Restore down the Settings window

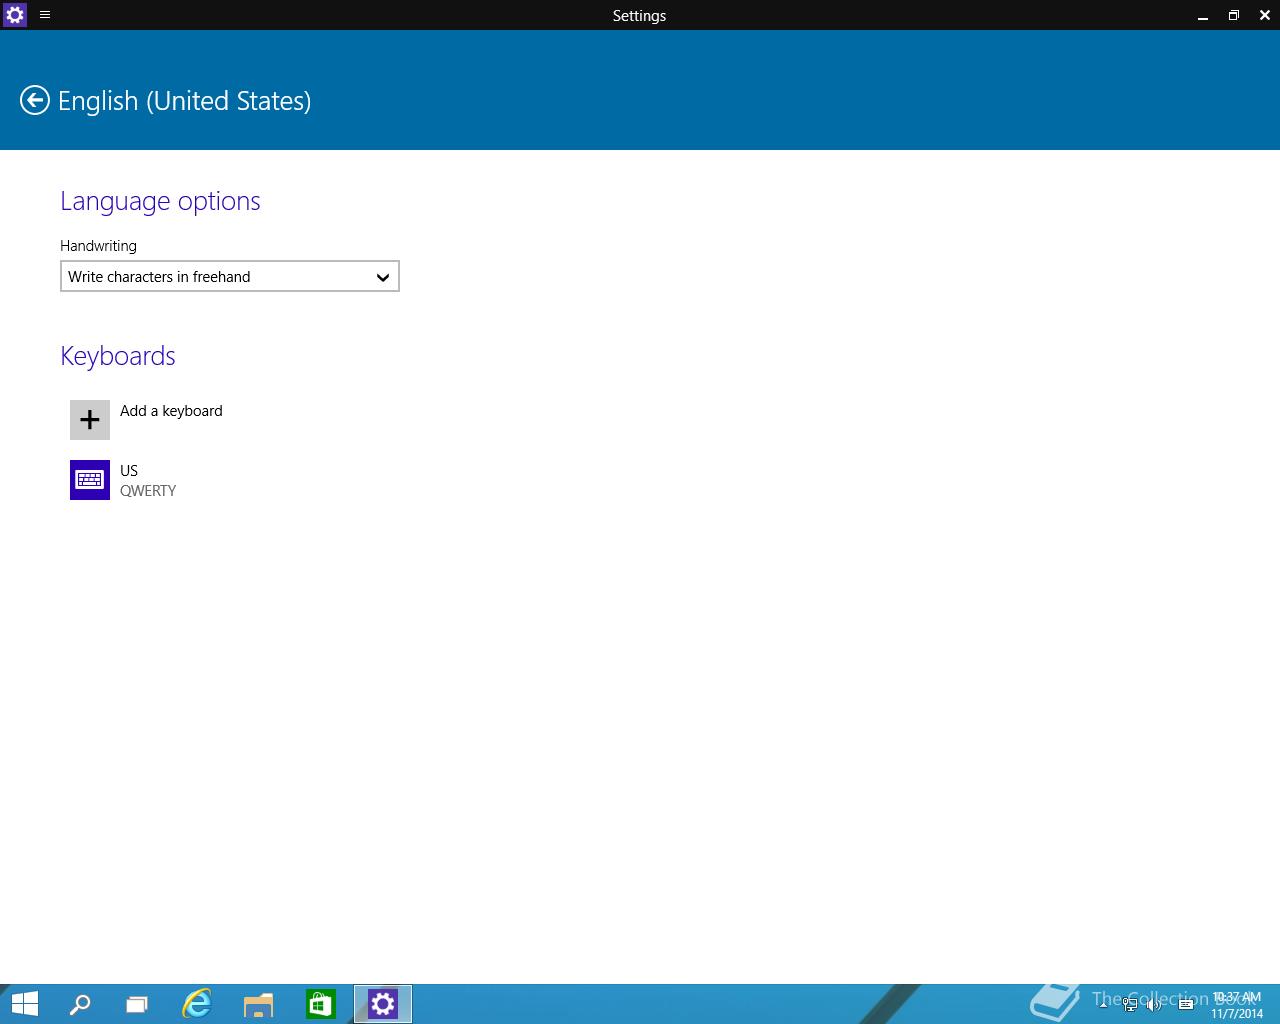[1234, 15]
